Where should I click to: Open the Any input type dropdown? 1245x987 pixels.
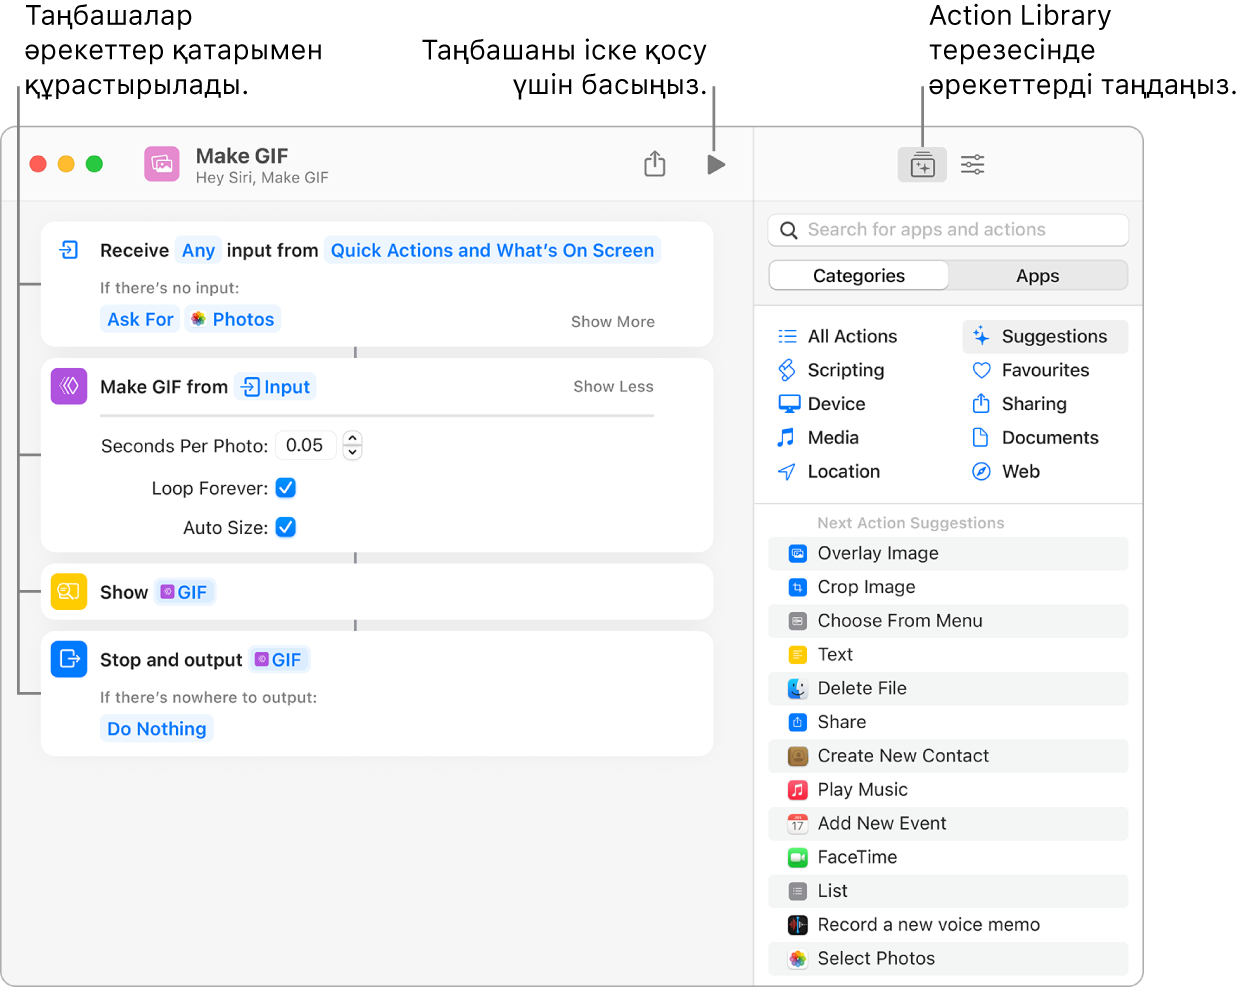198,251
